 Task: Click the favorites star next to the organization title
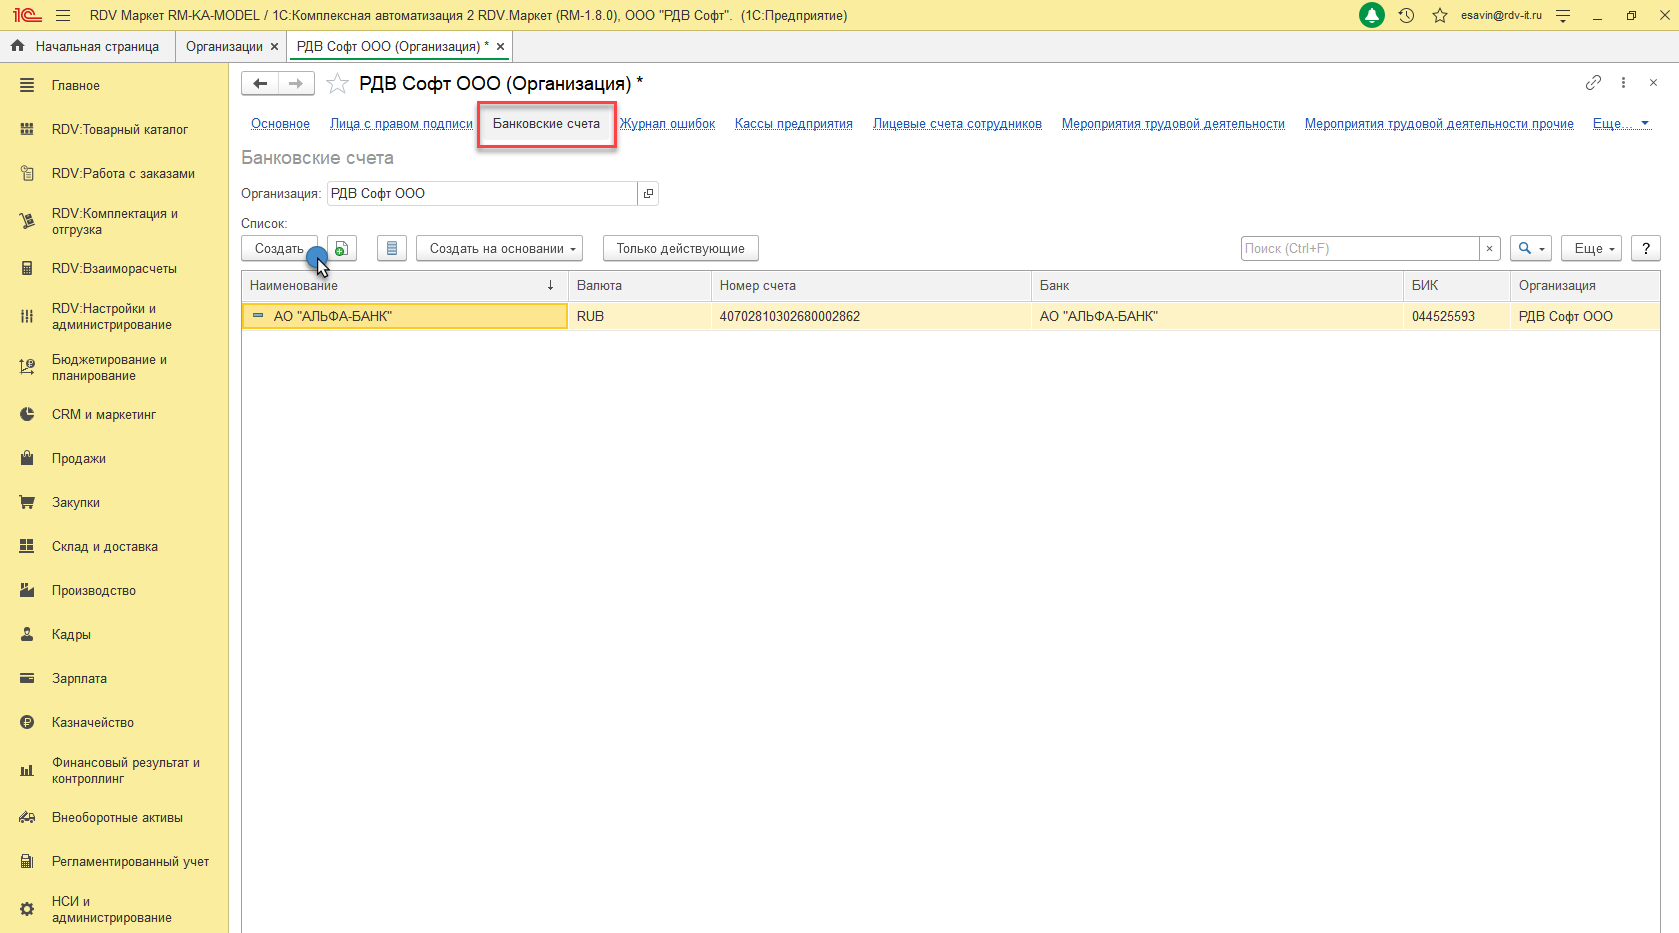tap(338, 84)
